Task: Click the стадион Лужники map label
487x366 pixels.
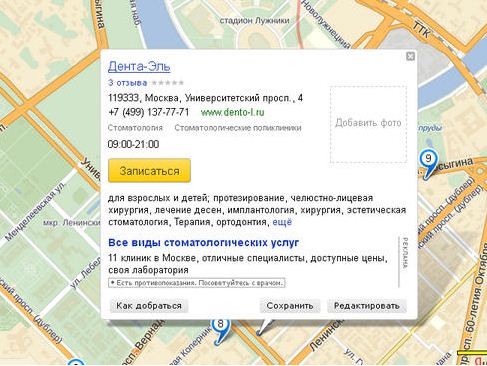Action: click(254, 21)
